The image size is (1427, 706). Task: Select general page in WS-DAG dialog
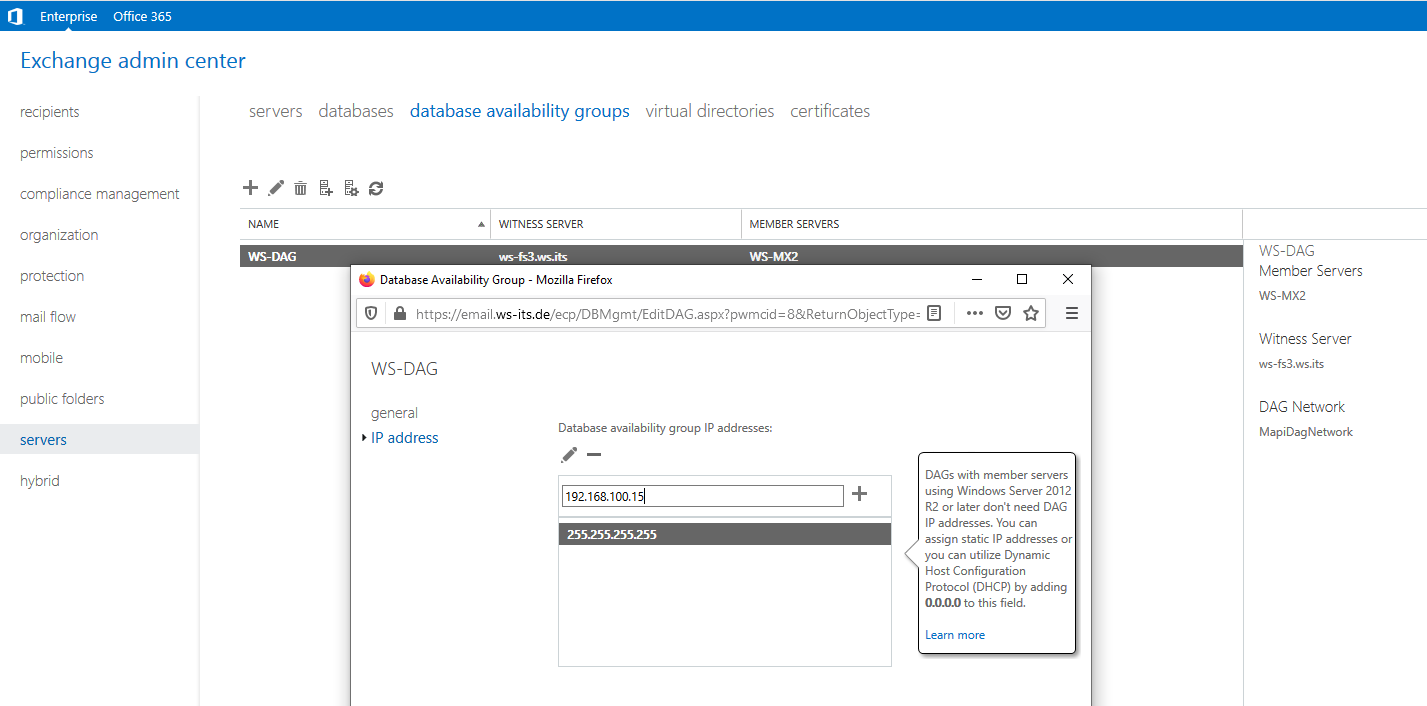pos(394,413)
